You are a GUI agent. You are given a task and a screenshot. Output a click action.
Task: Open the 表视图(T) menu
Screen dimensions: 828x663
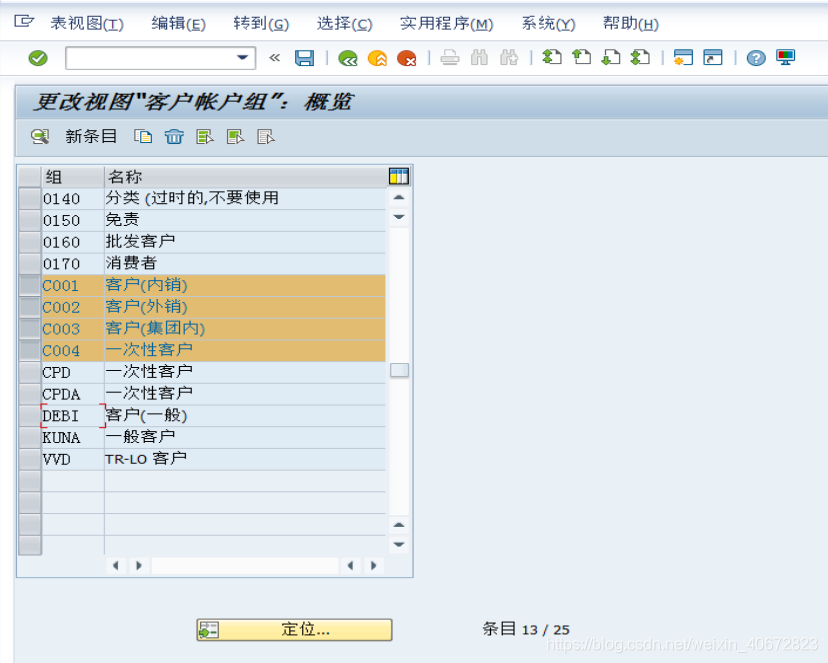point(87,23)
